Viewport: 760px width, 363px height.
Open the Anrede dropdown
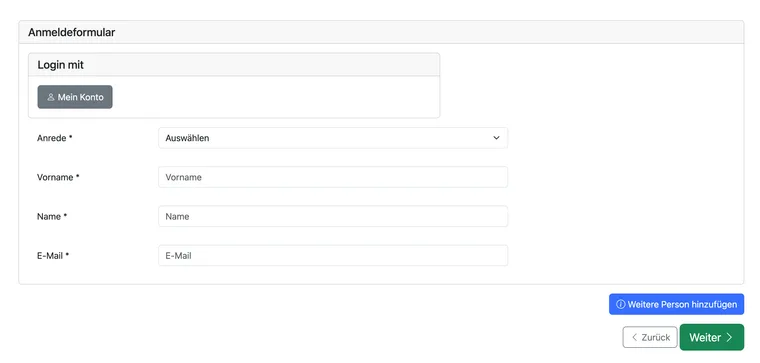pyautogui.click(x=333, y=138)
